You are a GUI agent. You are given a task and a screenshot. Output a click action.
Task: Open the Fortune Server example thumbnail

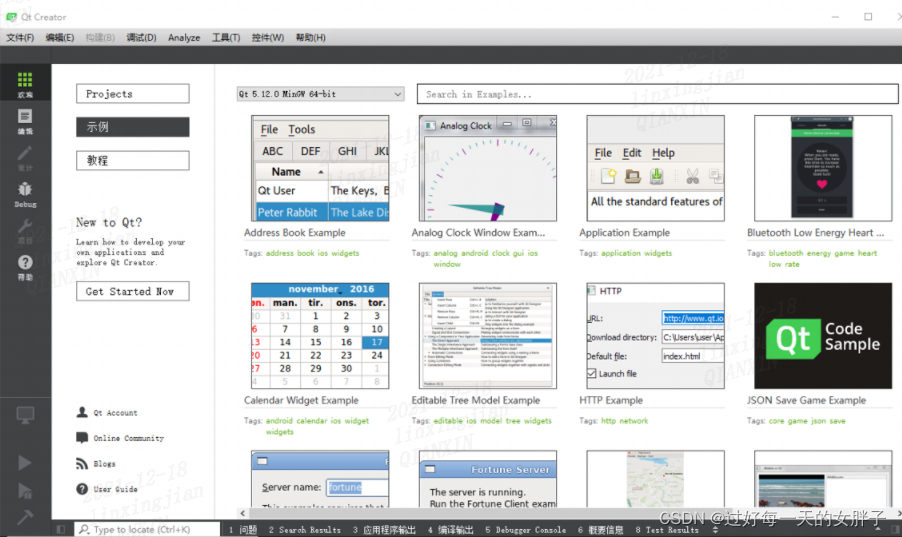click(x=488, y=479)
